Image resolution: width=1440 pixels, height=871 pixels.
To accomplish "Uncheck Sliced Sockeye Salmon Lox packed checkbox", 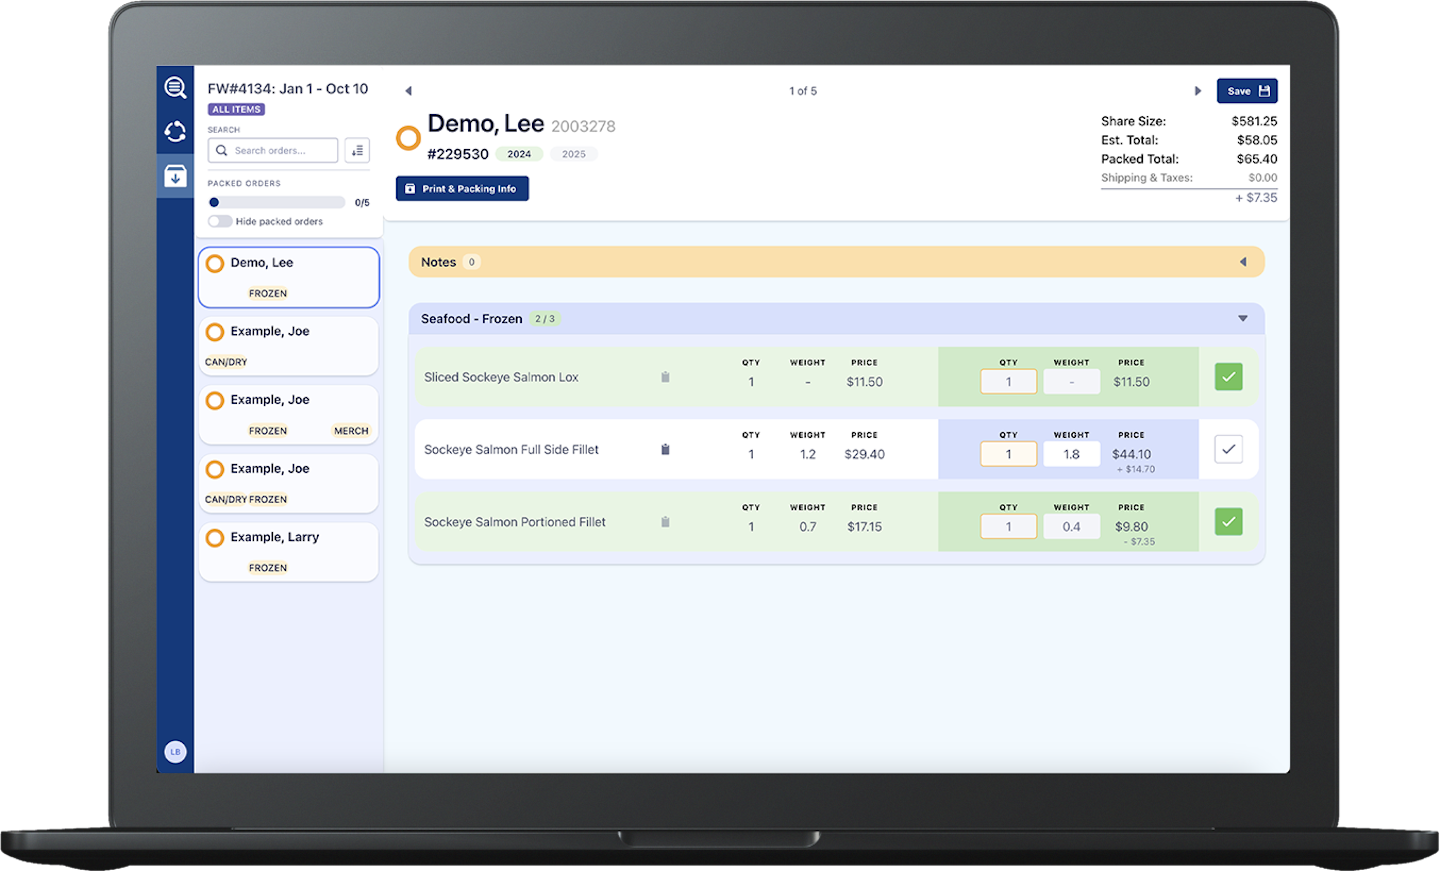I will pyautogui.click(x=1228, y=377).
